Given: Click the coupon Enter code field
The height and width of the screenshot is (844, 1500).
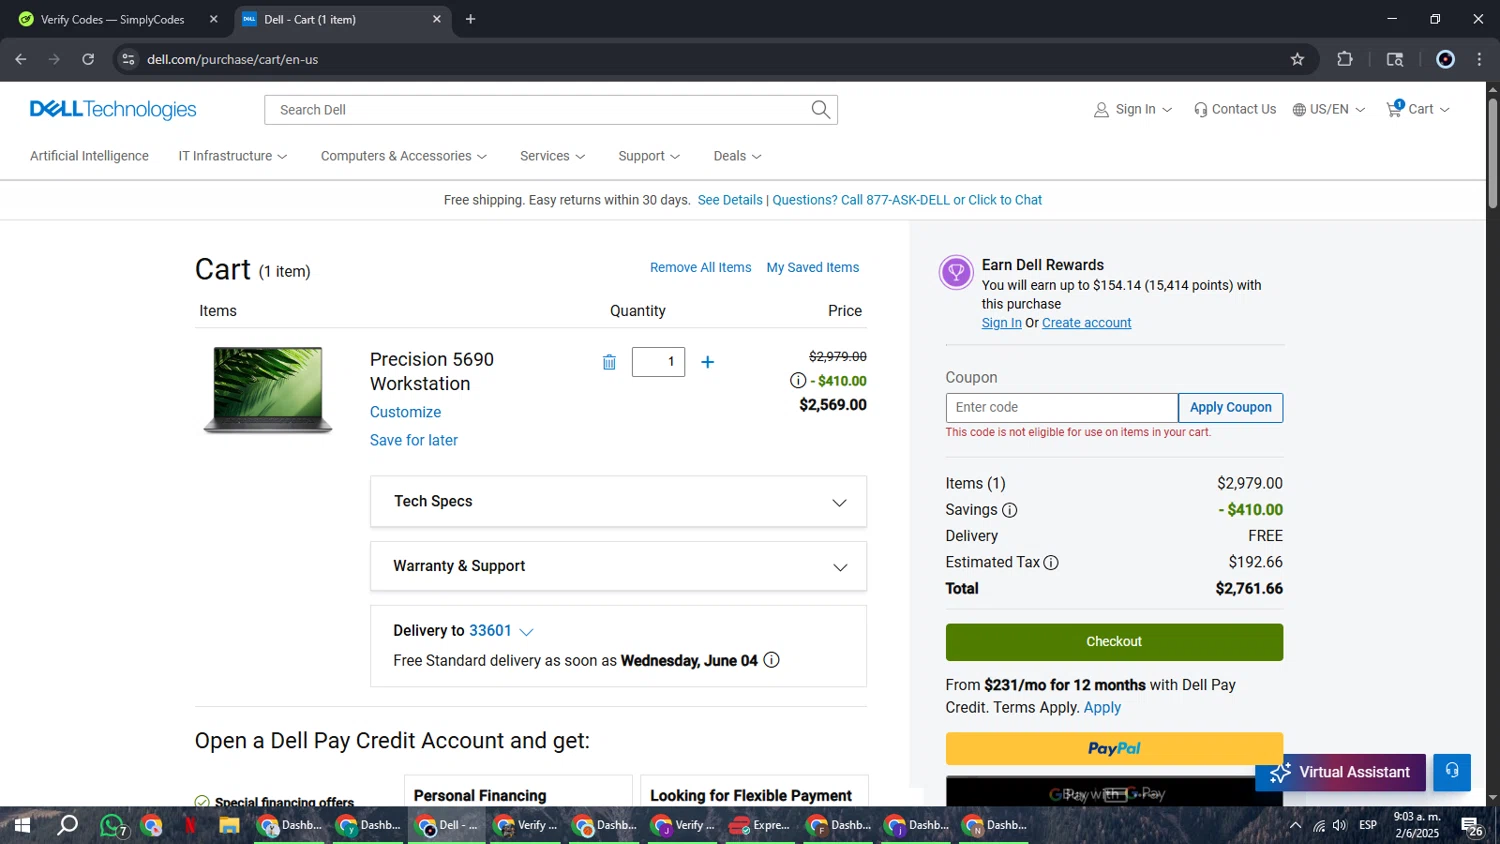Looking at the screenshot, I should click(x=1061, y=408).
